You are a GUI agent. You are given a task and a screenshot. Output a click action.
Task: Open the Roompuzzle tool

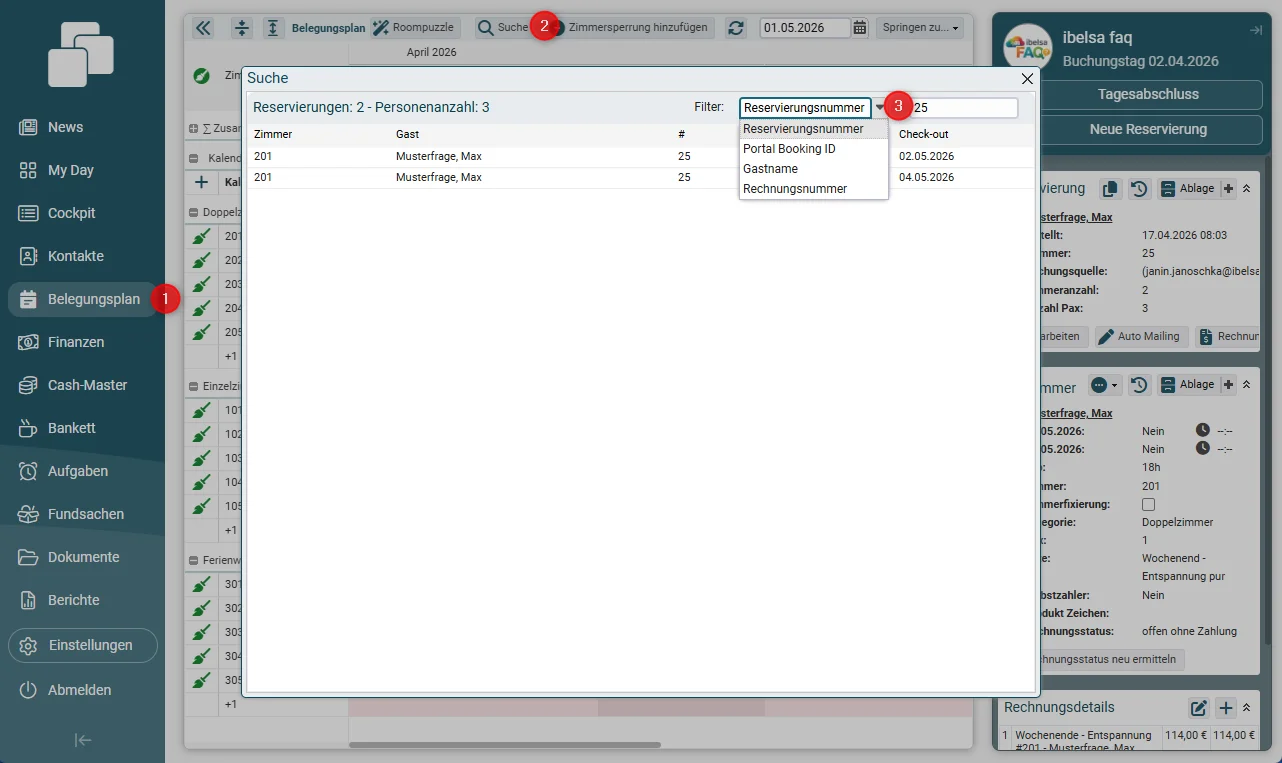(413, 28)
